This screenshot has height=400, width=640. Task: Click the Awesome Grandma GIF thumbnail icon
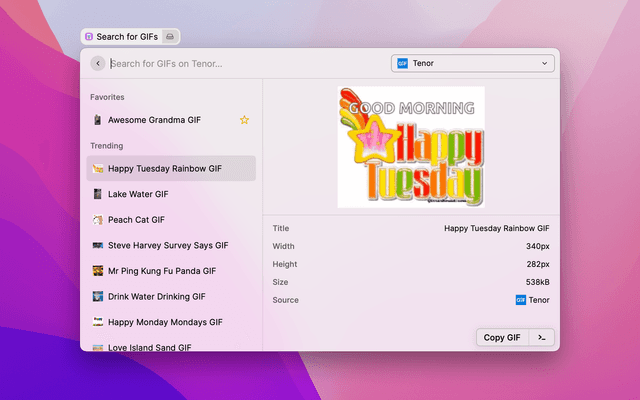pyautogui.click(x=98, y=120)
